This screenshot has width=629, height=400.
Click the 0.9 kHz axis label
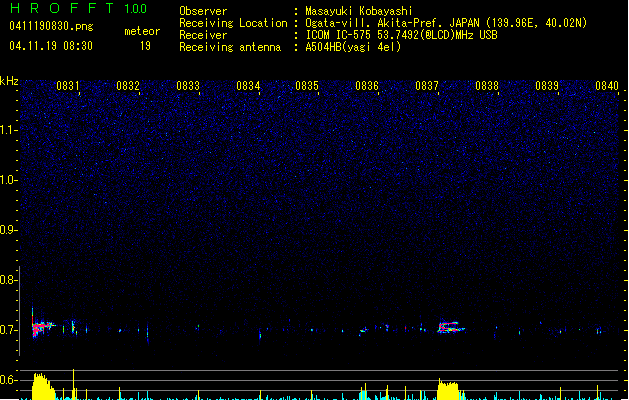8,230
